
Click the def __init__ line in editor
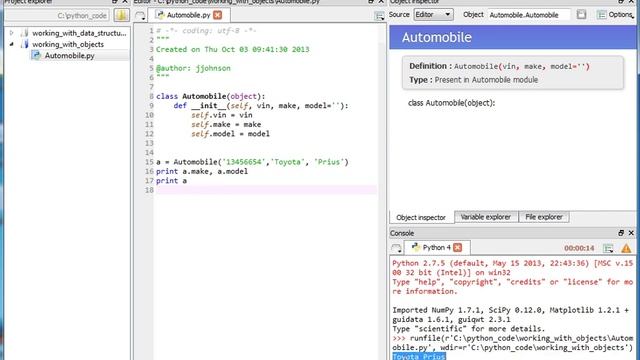coord(261,106)
